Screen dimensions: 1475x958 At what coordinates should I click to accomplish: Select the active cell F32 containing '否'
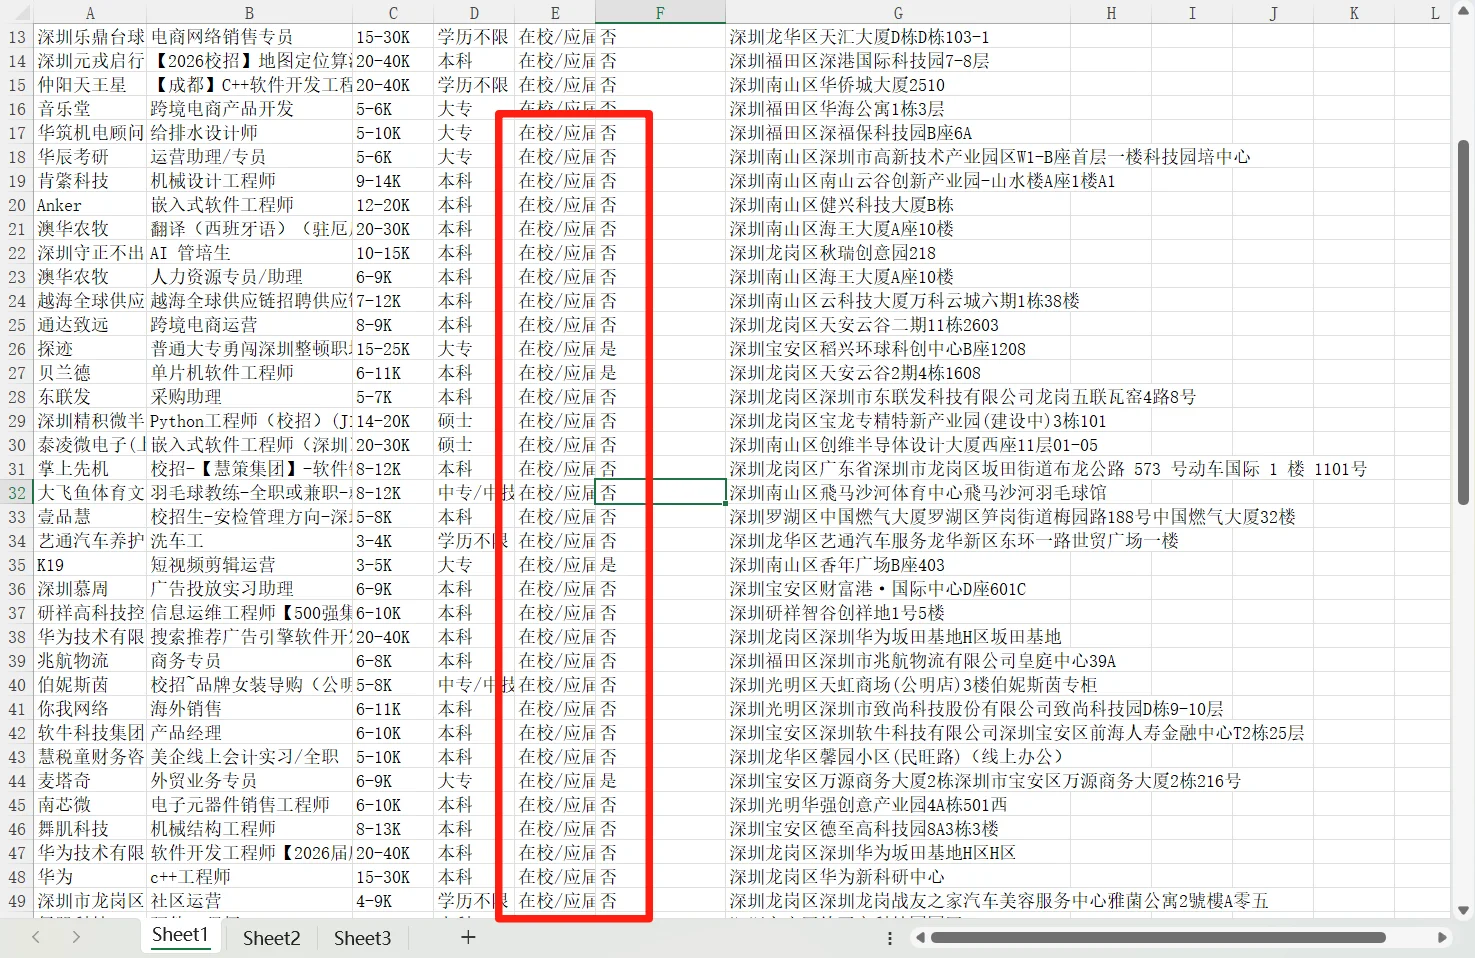pyautogui.click(x=660, y=493)
